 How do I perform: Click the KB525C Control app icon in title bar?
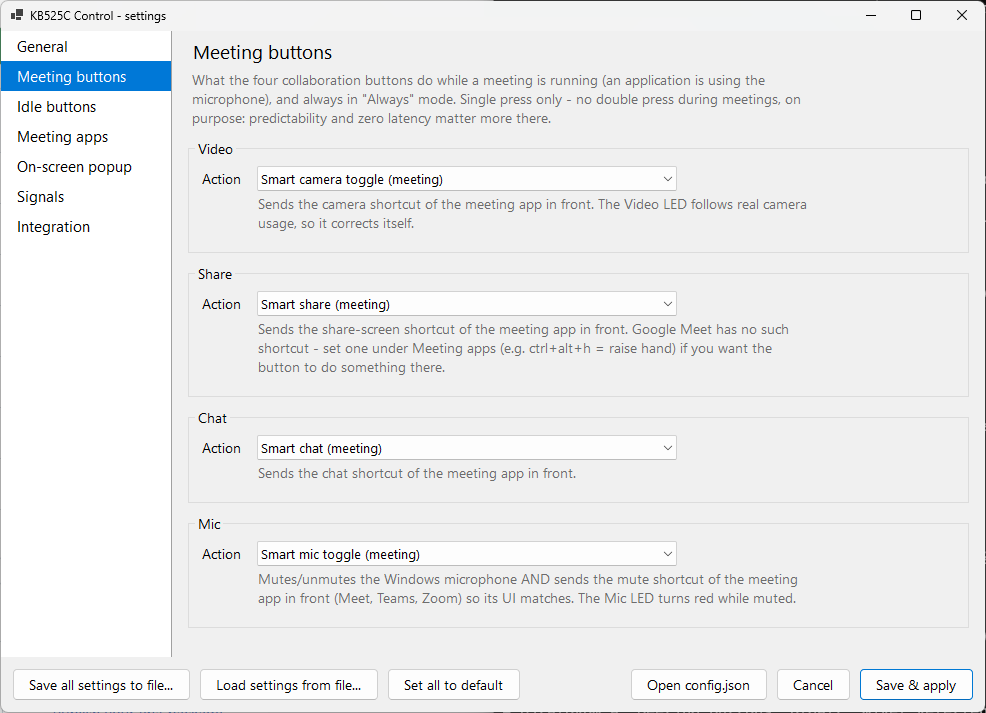click(x=17, y=15)
